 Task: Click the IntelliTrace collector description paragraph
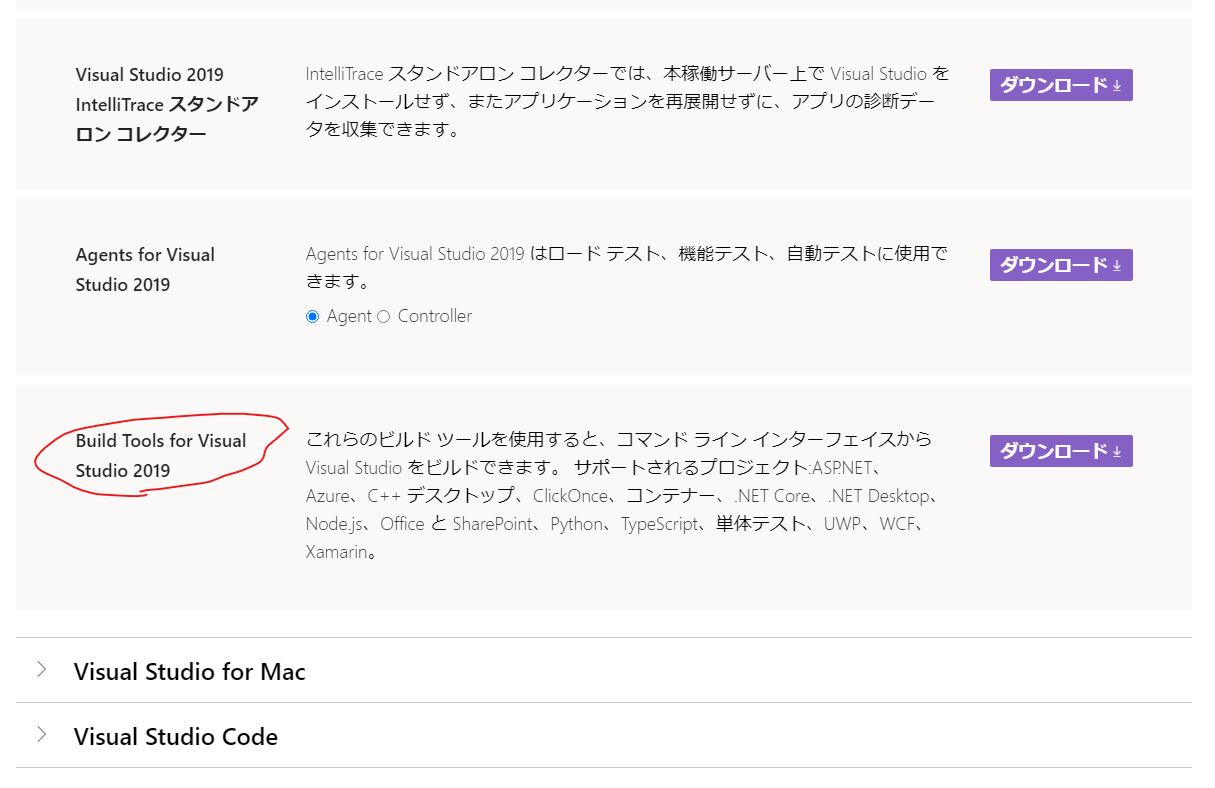628,102
